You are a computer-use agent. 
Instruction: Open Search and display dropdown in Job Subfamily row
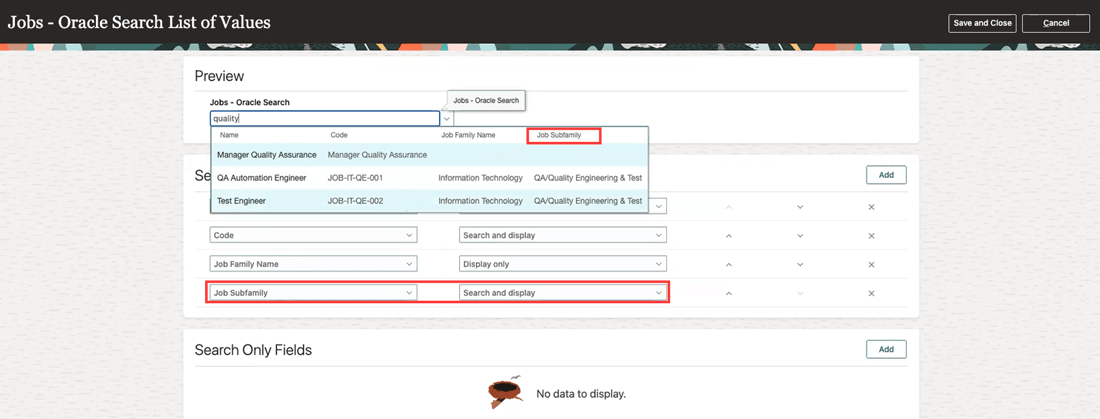tap(563, 293)
